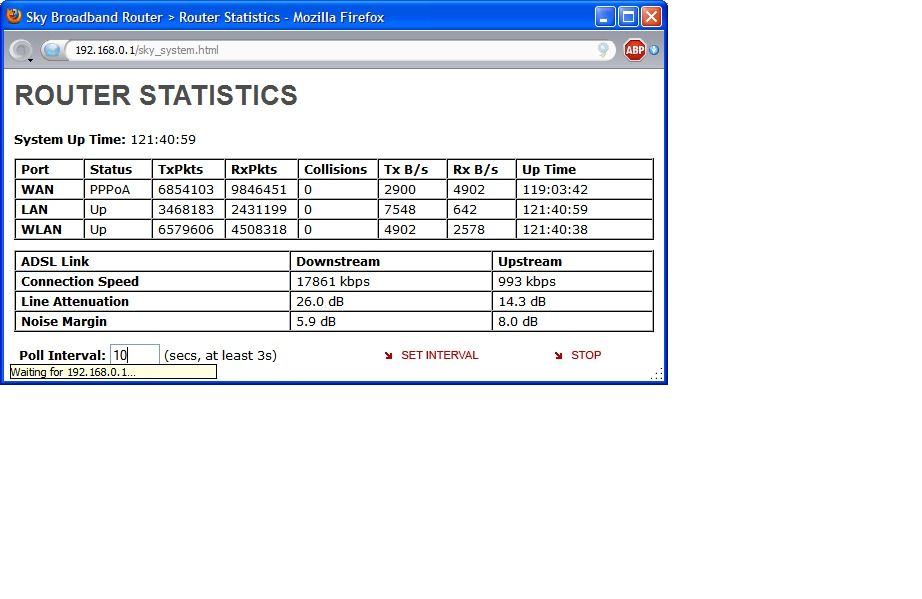Minimize the Firefox window

[x=605, y=17]
